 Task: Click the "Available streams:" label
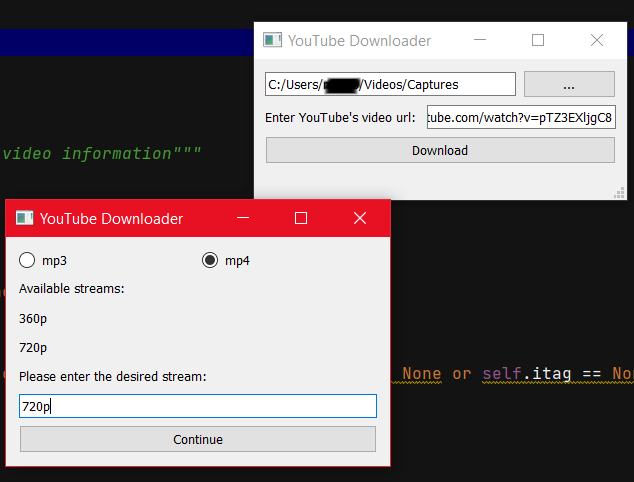(x=72, y=289)
